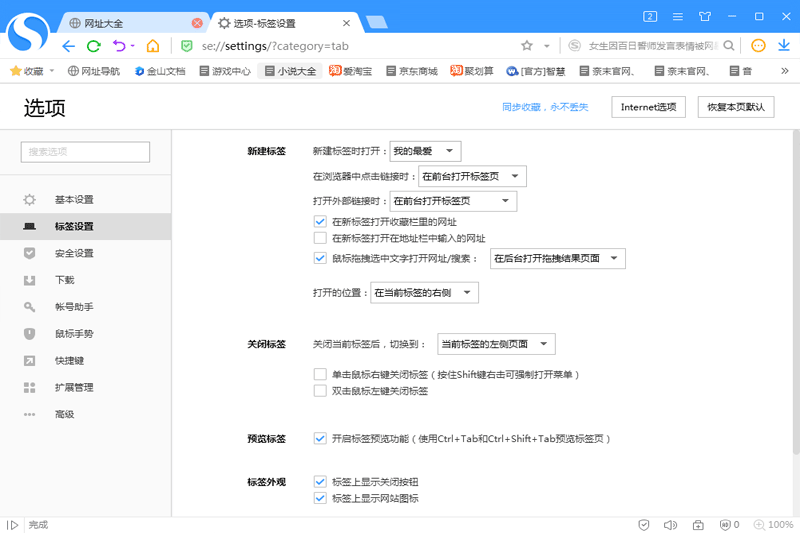
Task: Go to homepage via the house icon
Action: (x=153, y=46)
